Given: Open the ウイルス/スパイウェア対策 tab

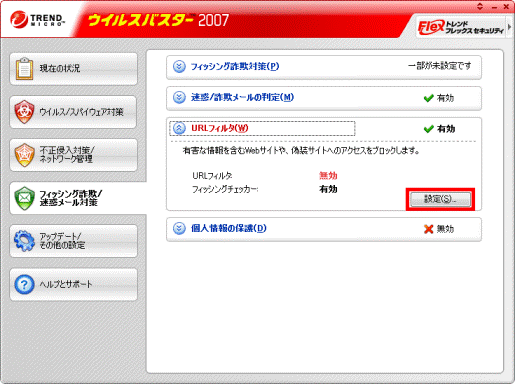Looking at the screenshot, I should [x=73, y=112].
